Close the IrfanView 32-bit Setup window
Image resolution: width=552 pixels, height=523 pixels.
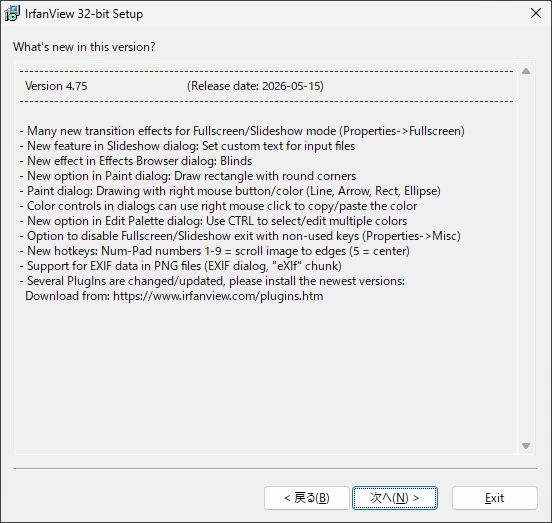click(x=536, y=13)
